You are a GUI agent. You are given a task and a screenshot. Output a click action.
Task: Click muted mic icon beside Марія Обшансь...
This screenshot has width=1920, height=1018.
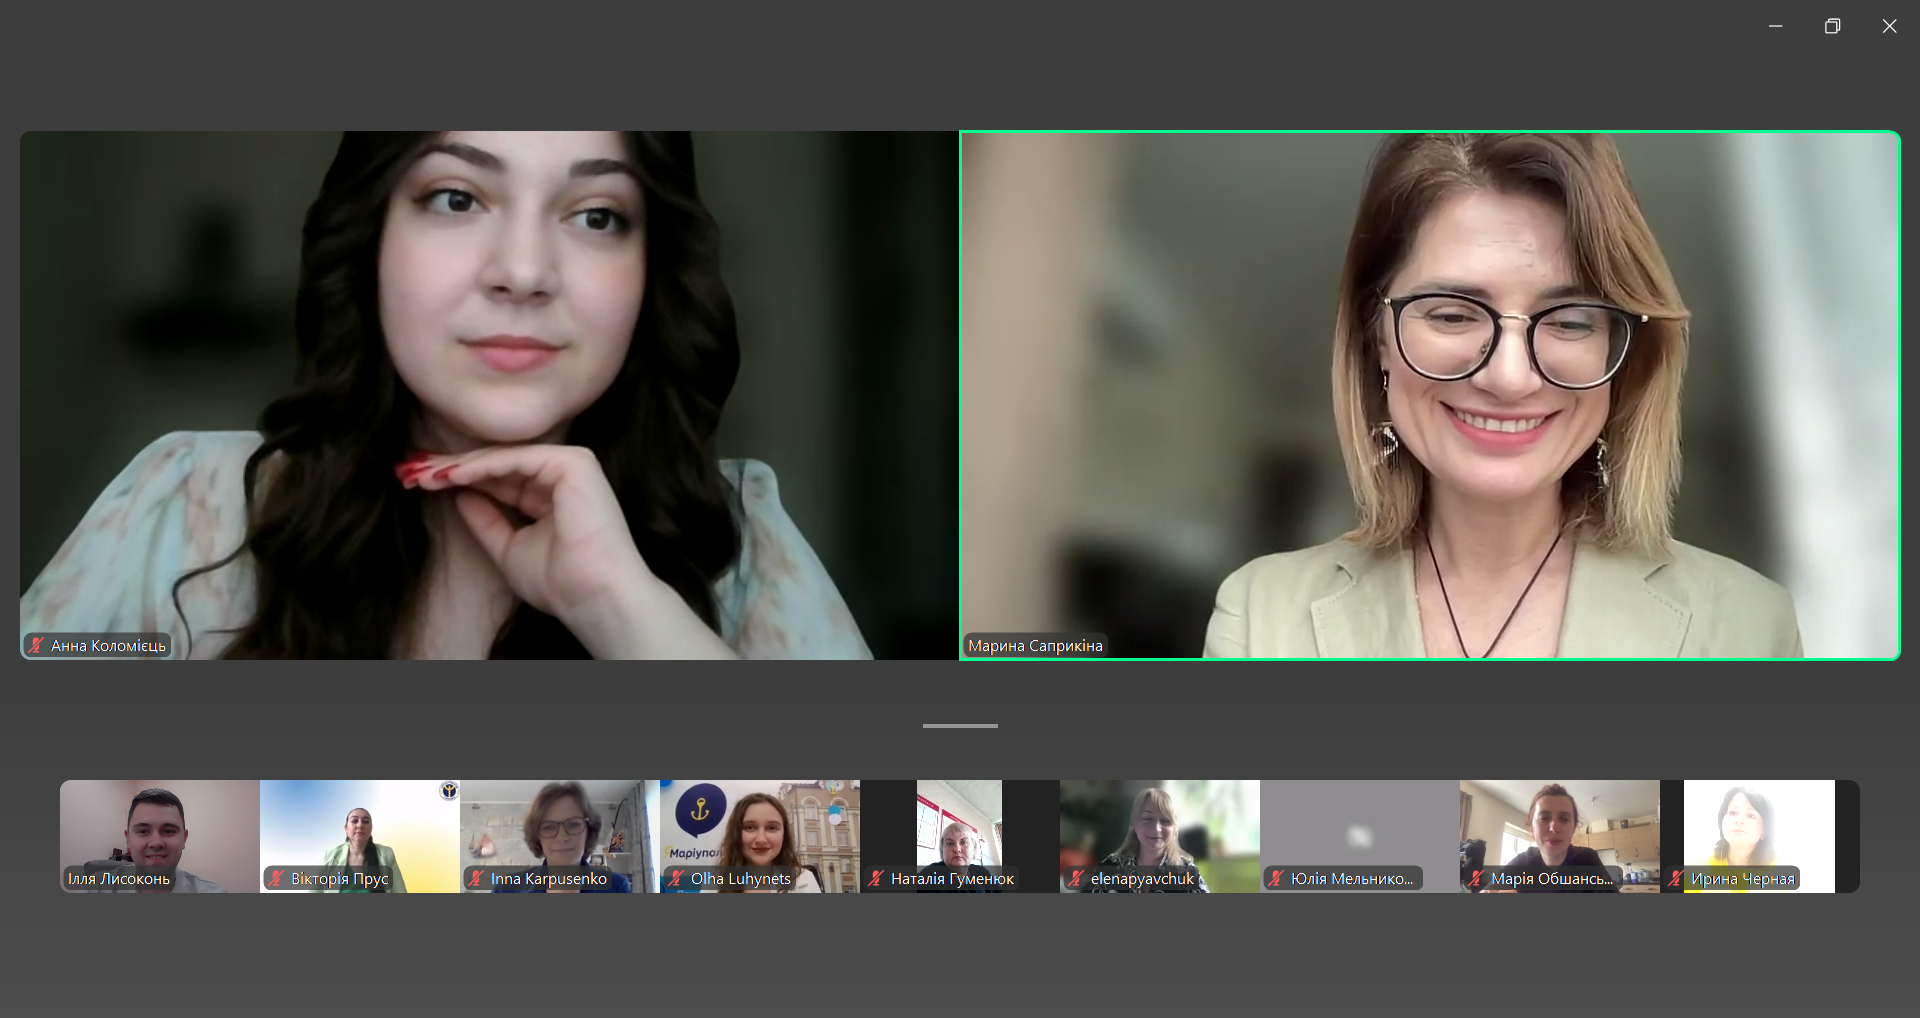pyautogui.click(x=1476, y=879)
